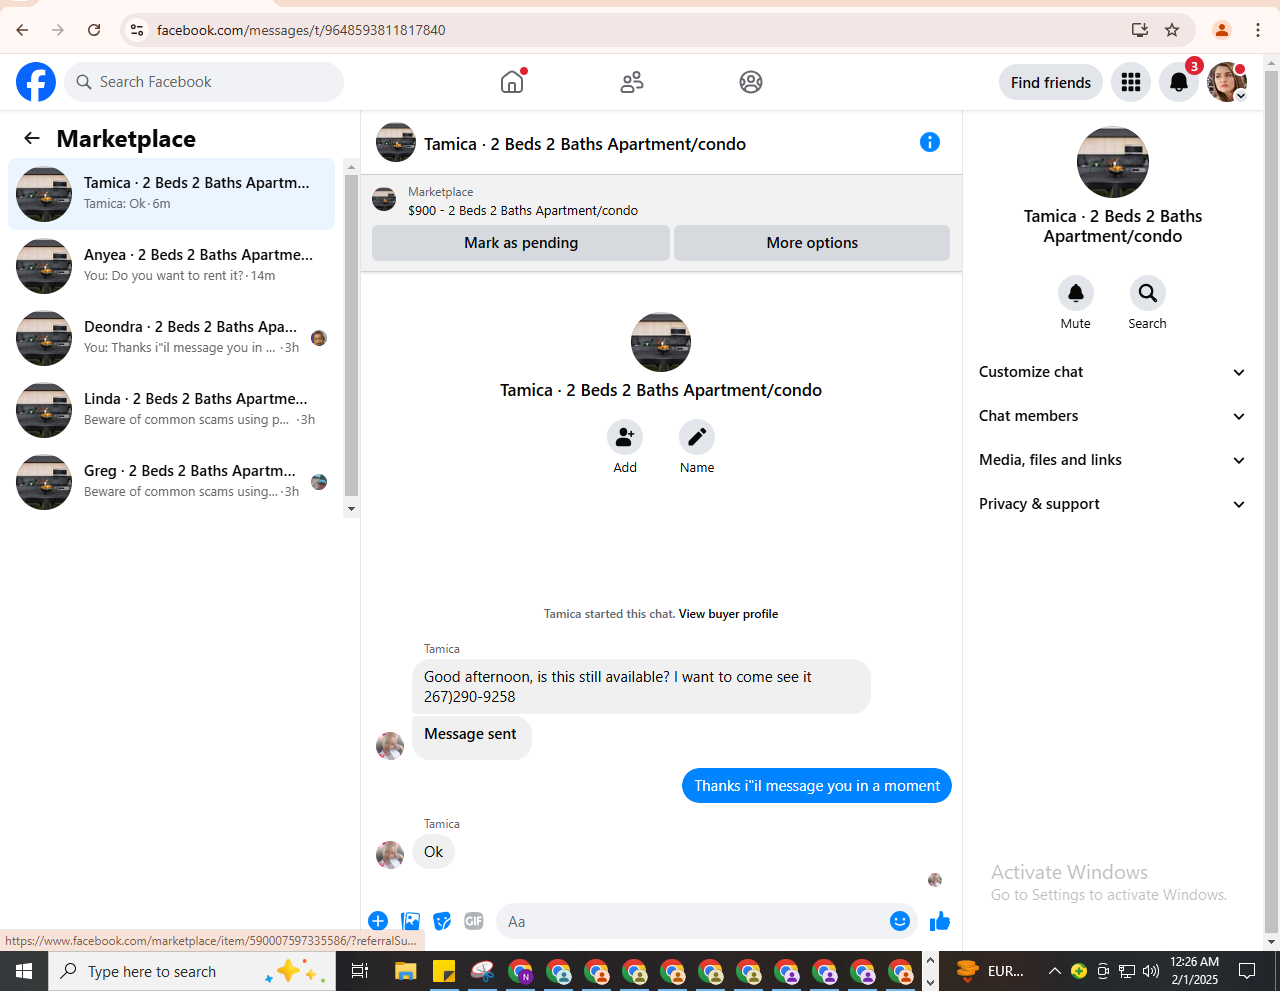This screenshot has width=1280, height=991.
Task: Click the "Ok" message bubble
Action: (x=433, y=852)
